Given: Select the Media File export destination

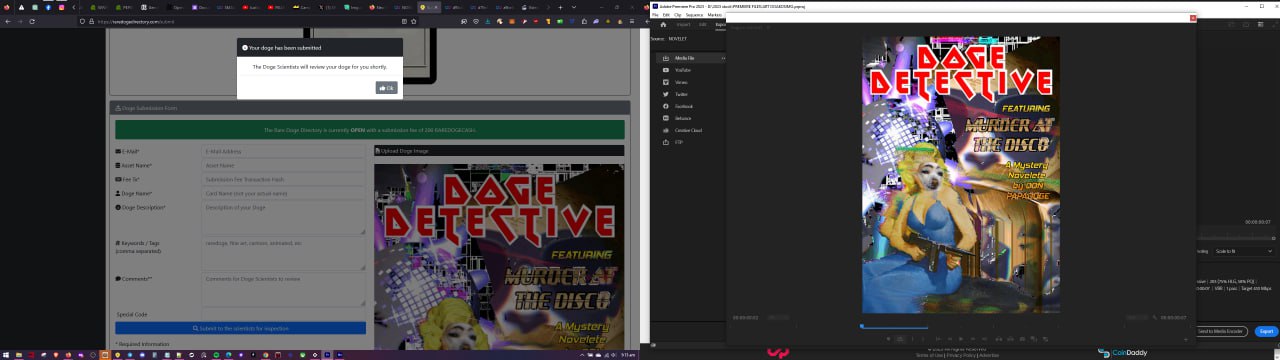Looking at the screenshot, I should (x=685, y=58).
